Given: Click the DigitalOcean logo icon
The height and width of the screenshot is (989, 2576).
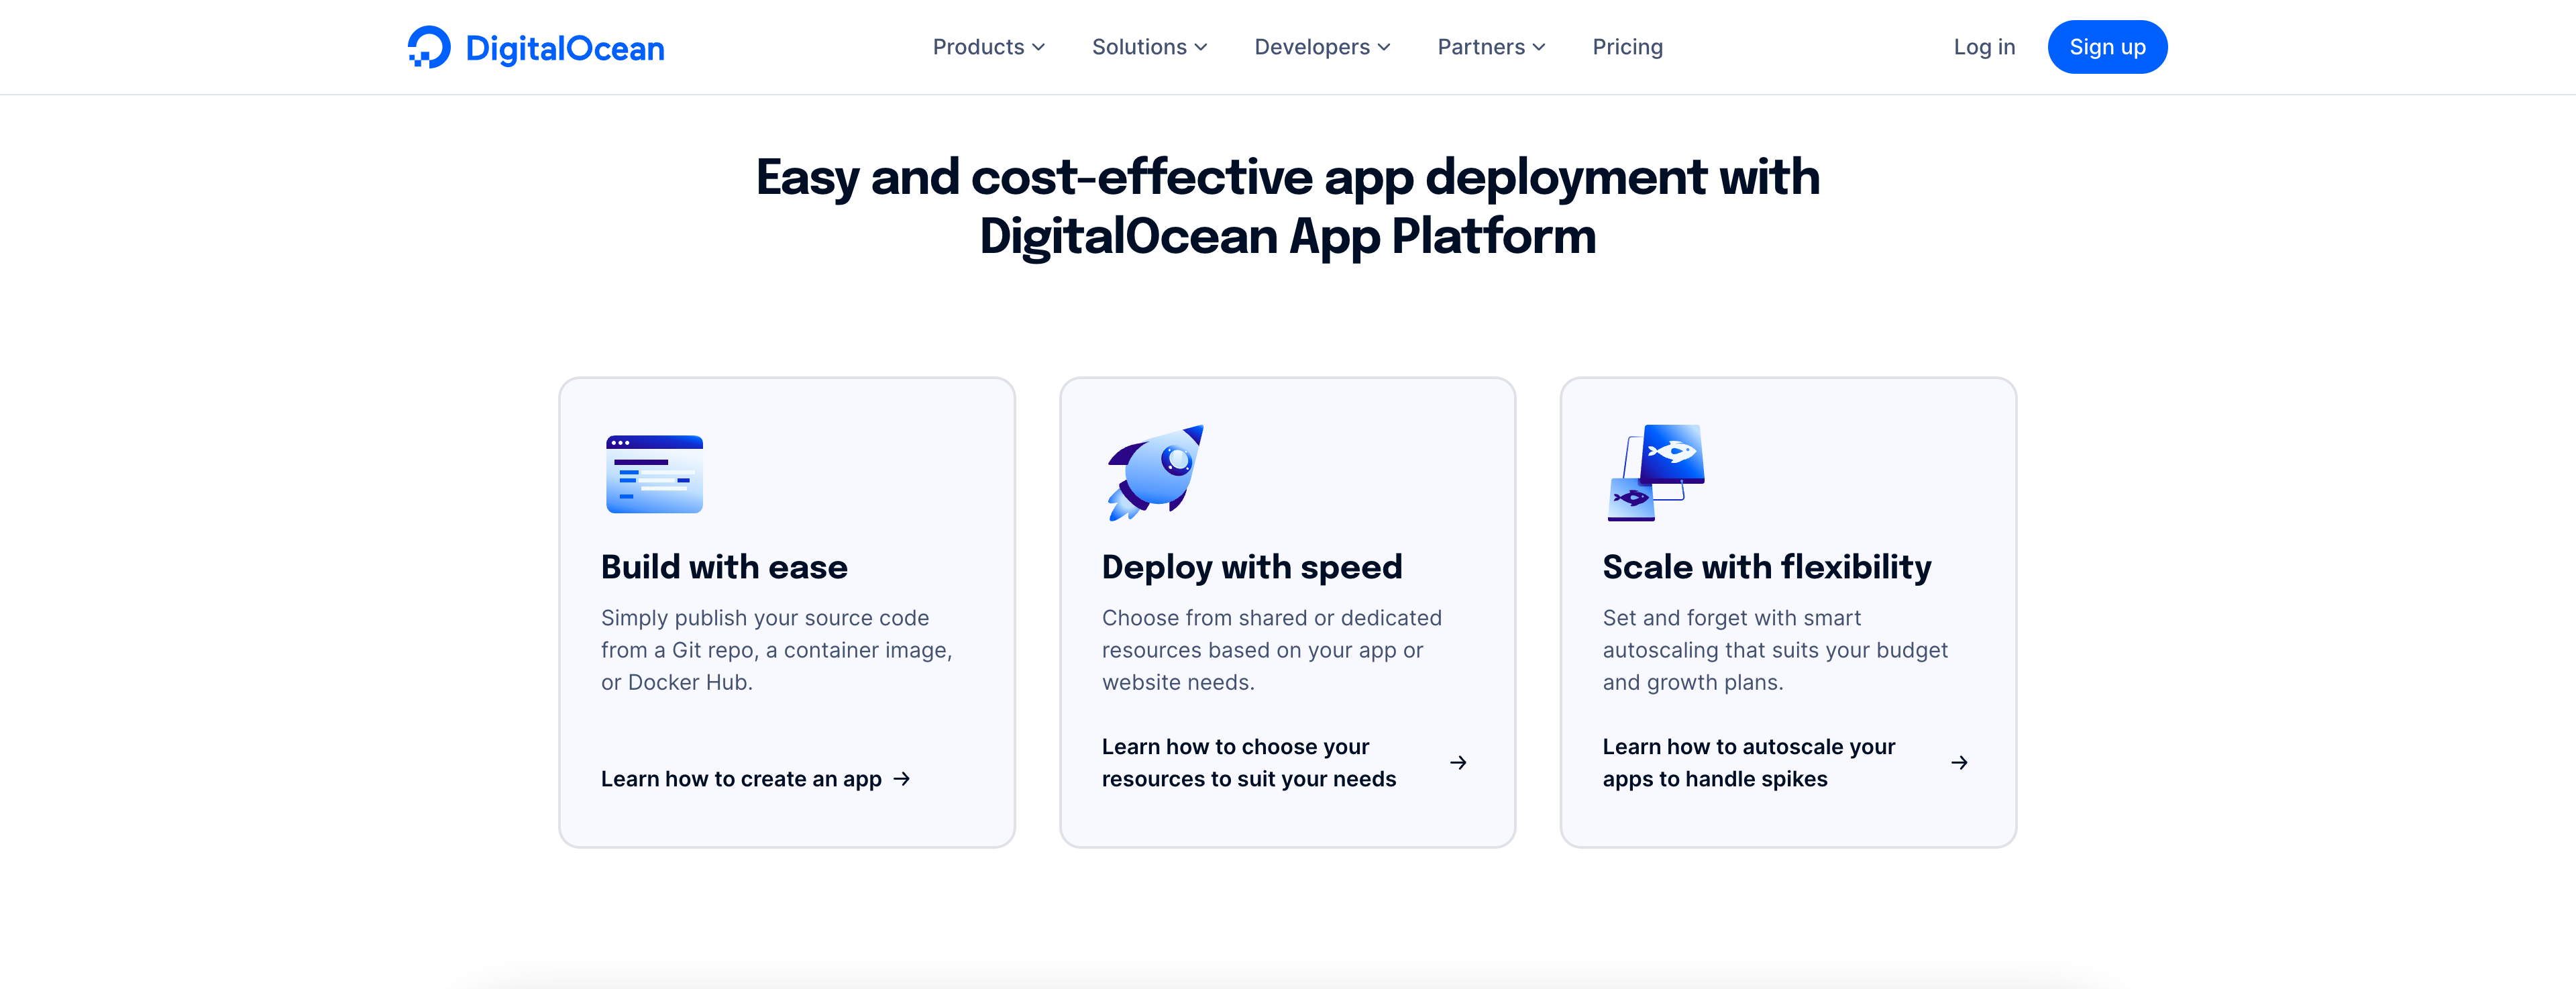Looking at the screenshot, I should click(429, 47).
